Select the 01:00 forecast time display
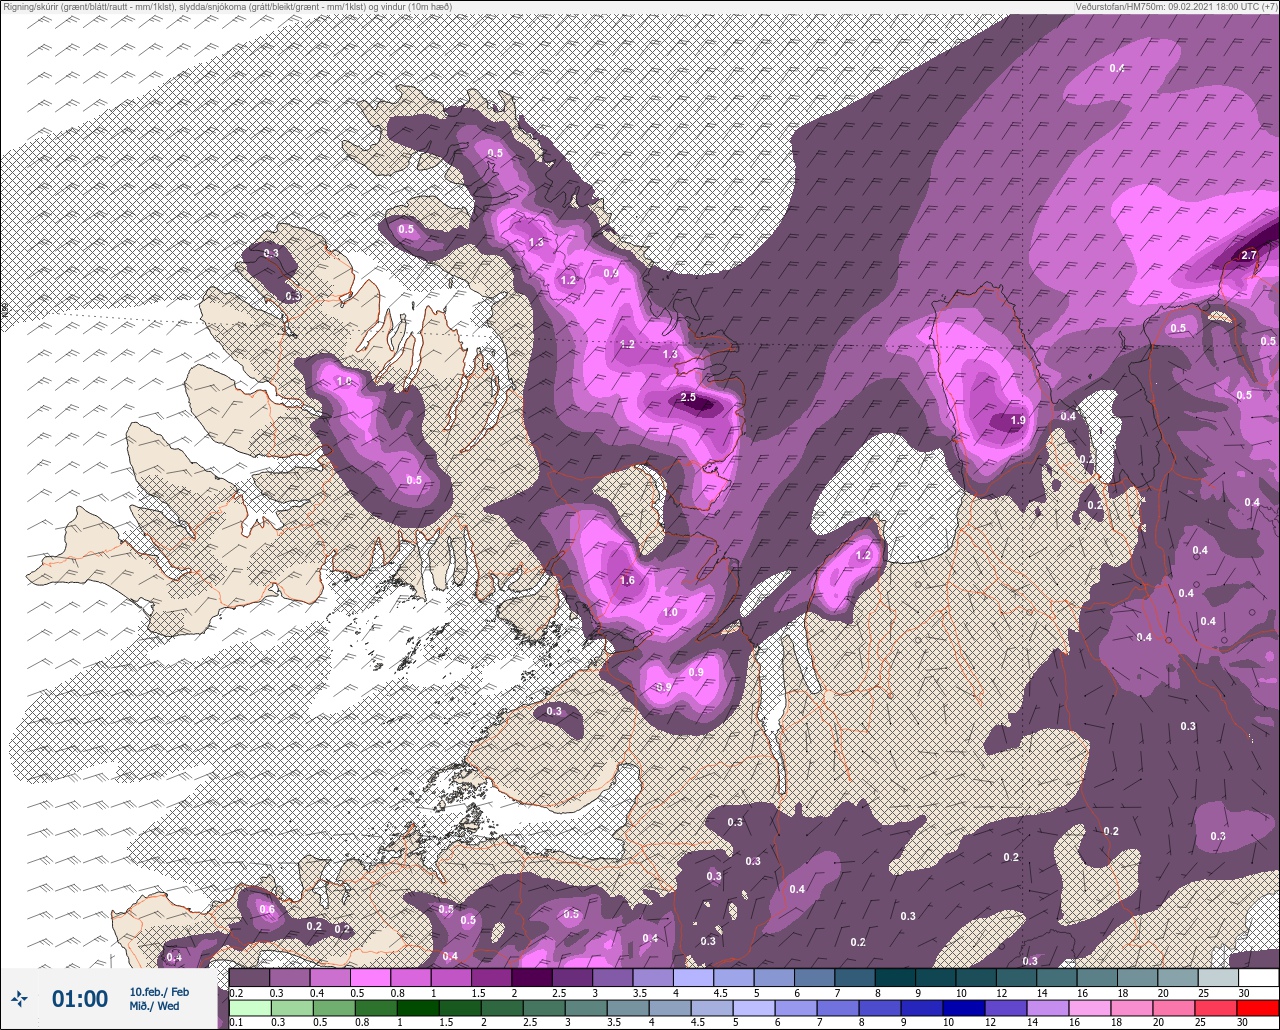Image resolution: width=1280 pixels, height=1030 pixels. point(80,999)
